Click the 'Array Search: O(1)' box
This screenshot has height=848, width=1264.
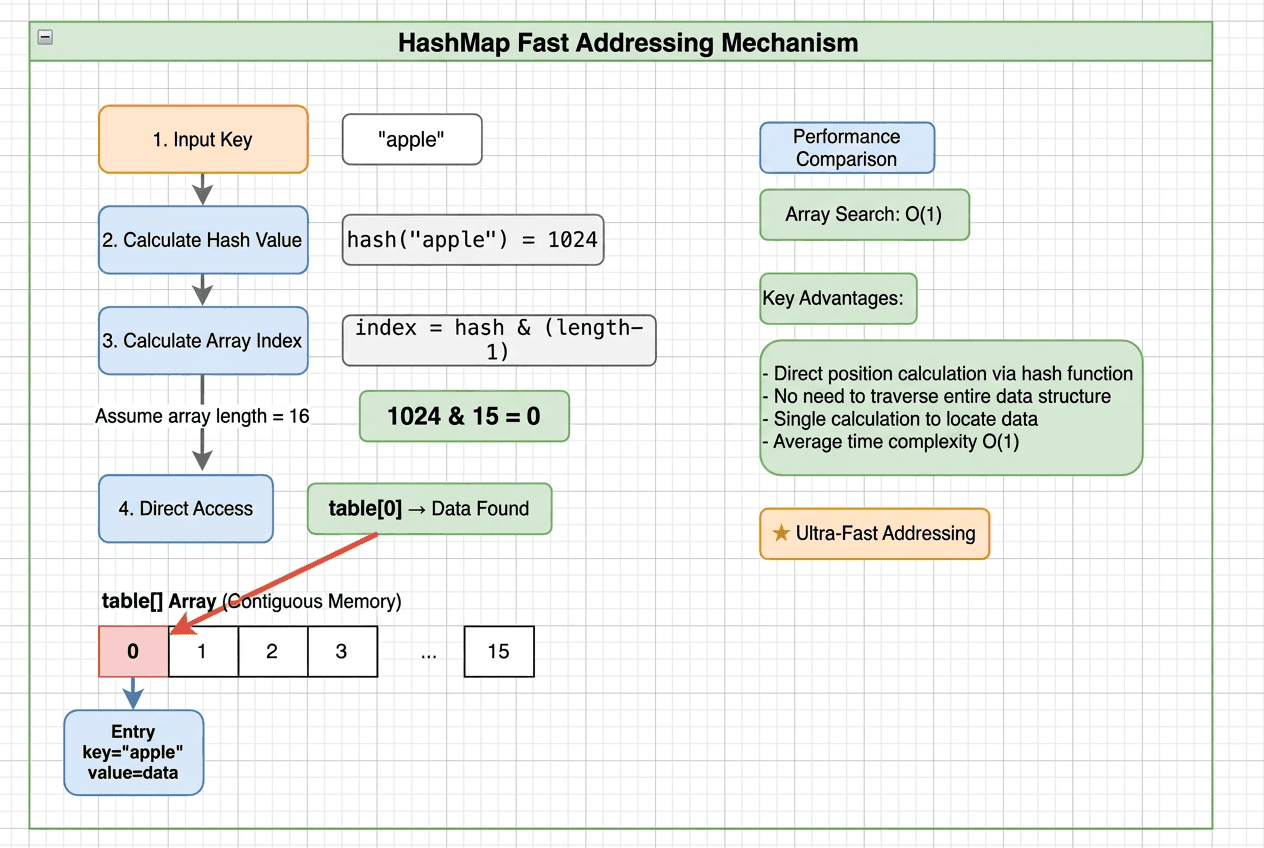coord(864,215)
